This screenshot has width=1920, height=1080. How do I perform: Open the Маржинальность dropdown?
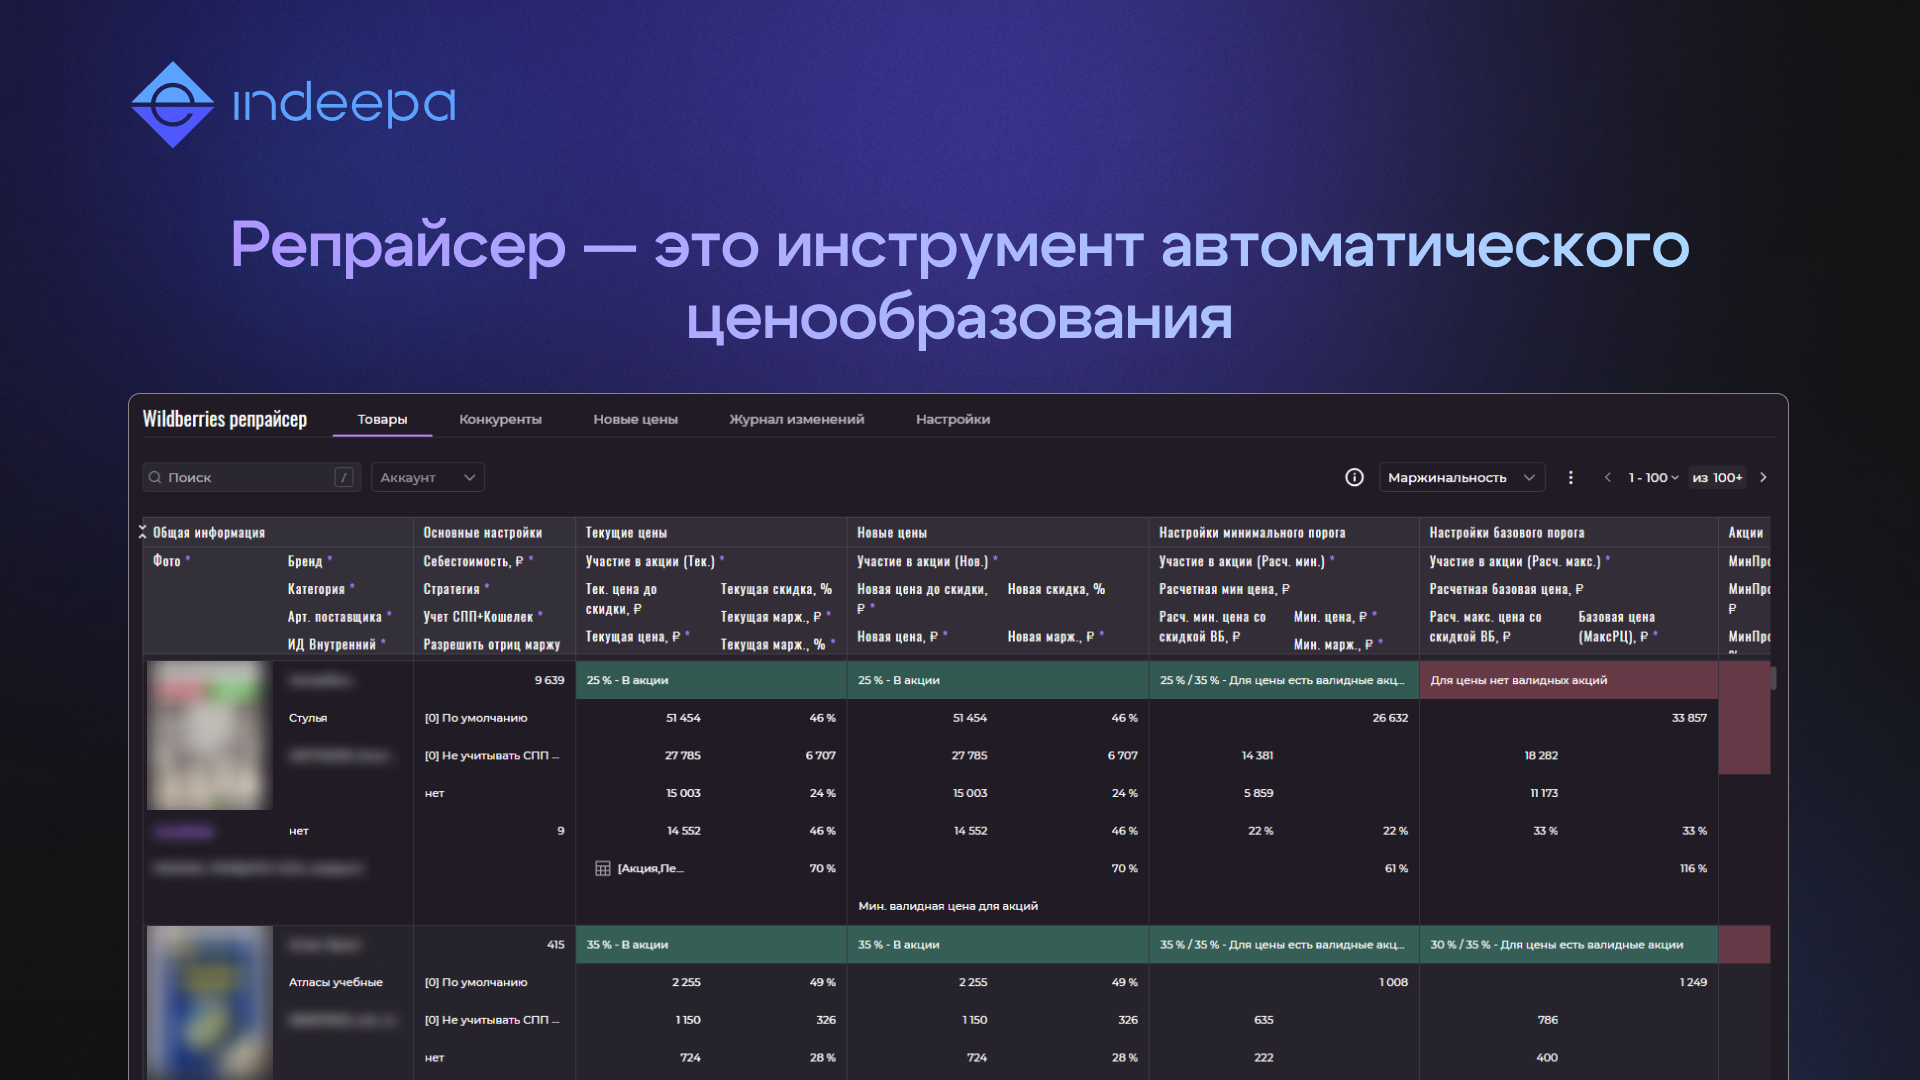pyautogui.click(x=1460, y=477)
